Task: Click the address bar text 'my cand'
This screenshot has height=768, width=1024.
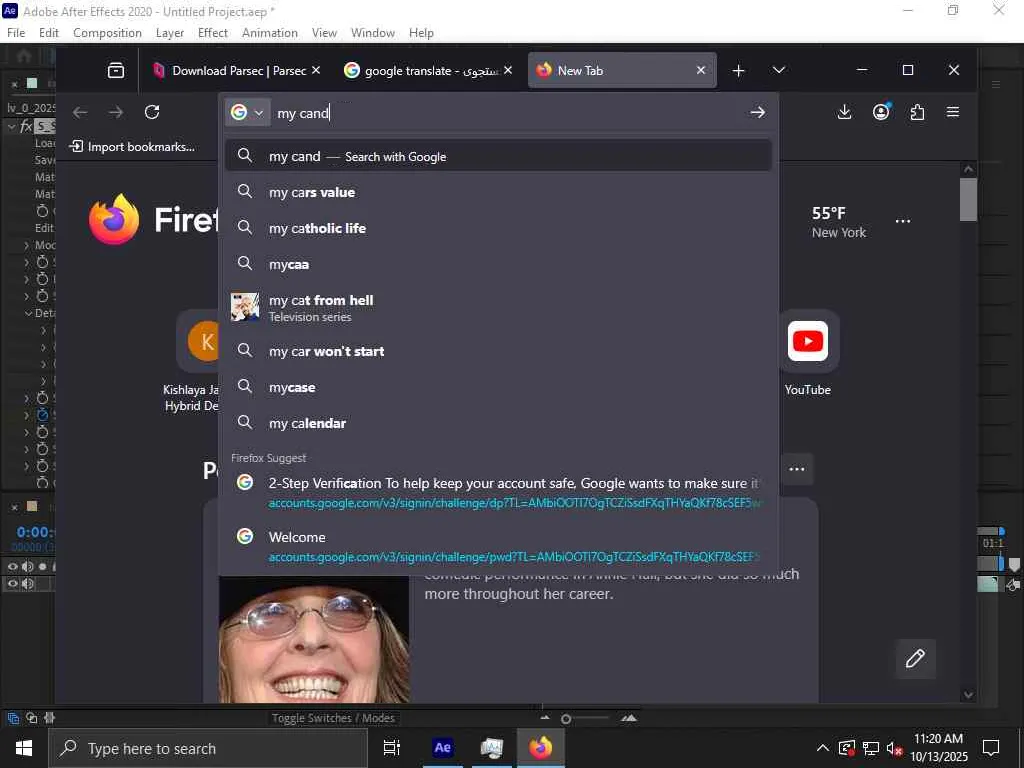Action: pos(303,113)
